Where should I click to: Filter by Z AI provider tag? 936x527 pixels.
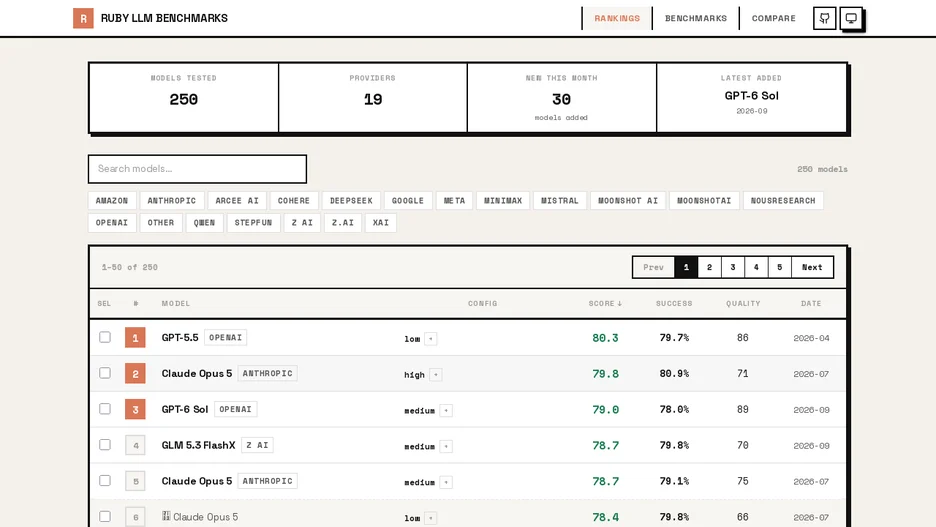(x=302, y=223)
